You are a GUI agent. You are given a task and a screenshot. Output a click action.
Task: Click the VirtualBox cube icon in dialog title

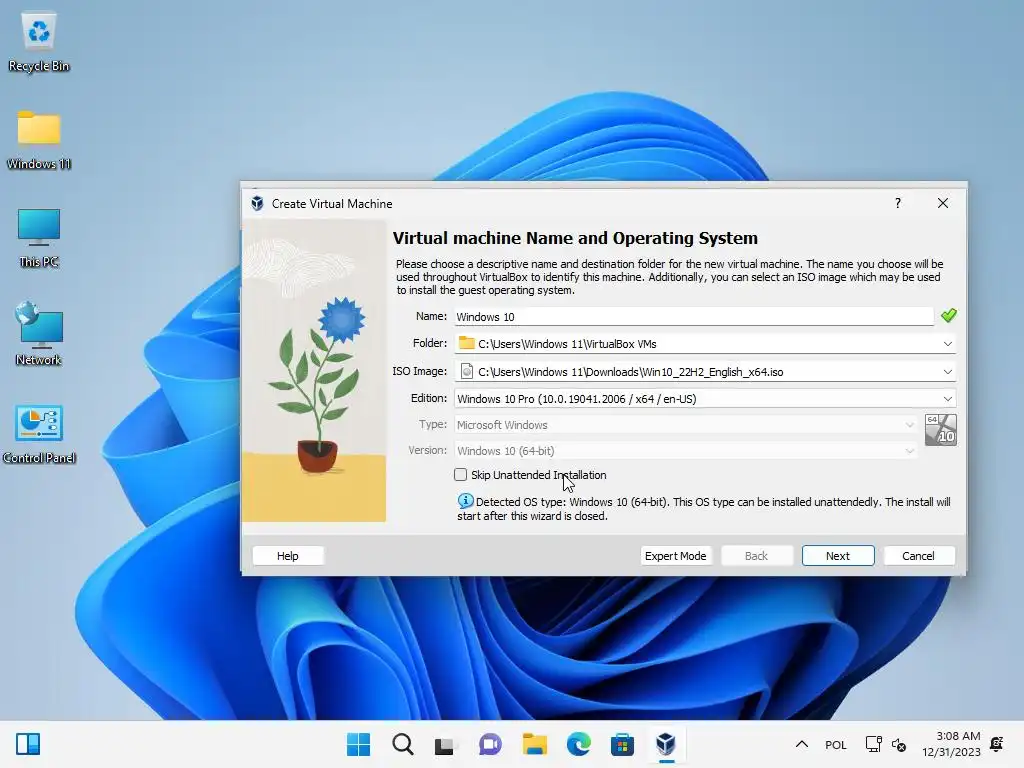click(x=257, y=203)
